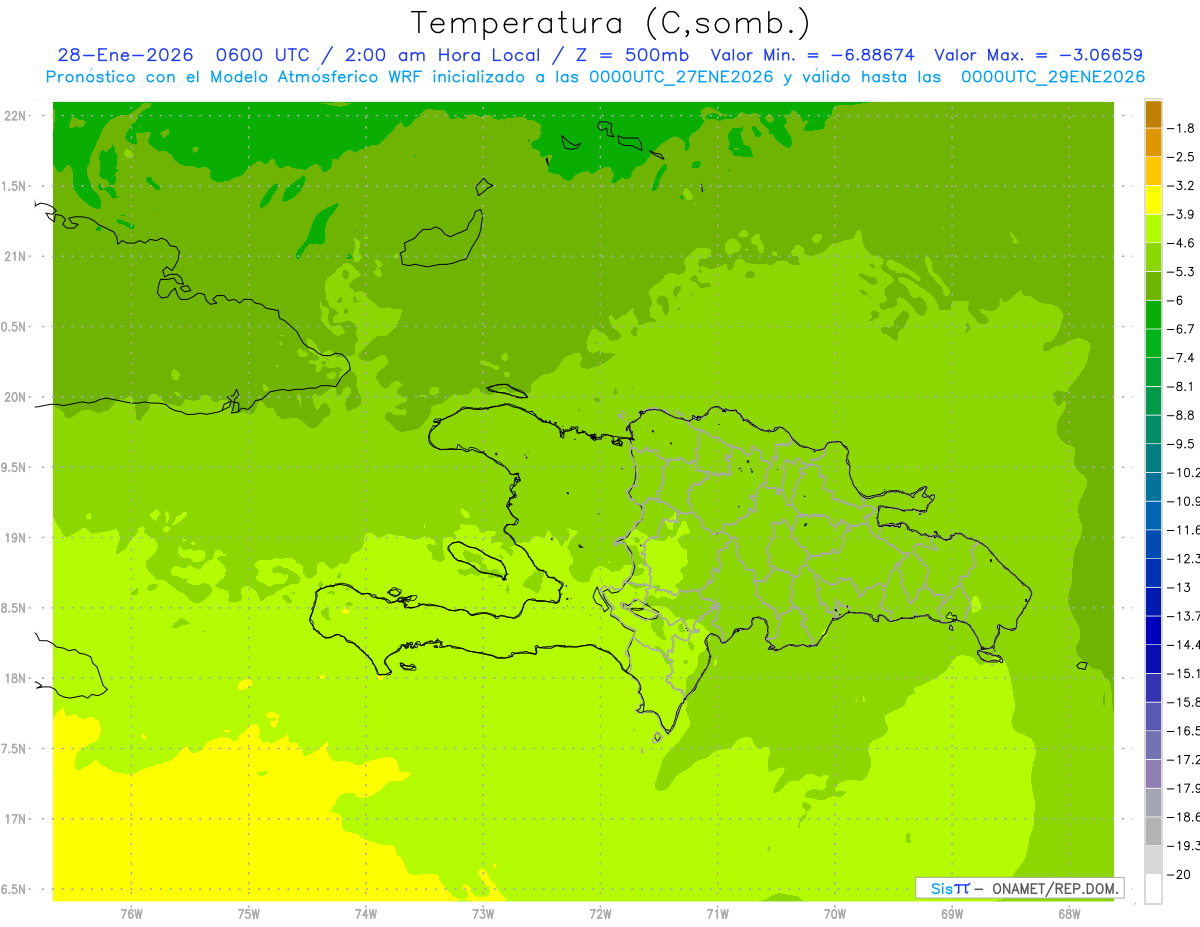Pick the teal swatch between -9.5 and -10.2
Screen dimensions: 1200x927
coord(1153,458)
